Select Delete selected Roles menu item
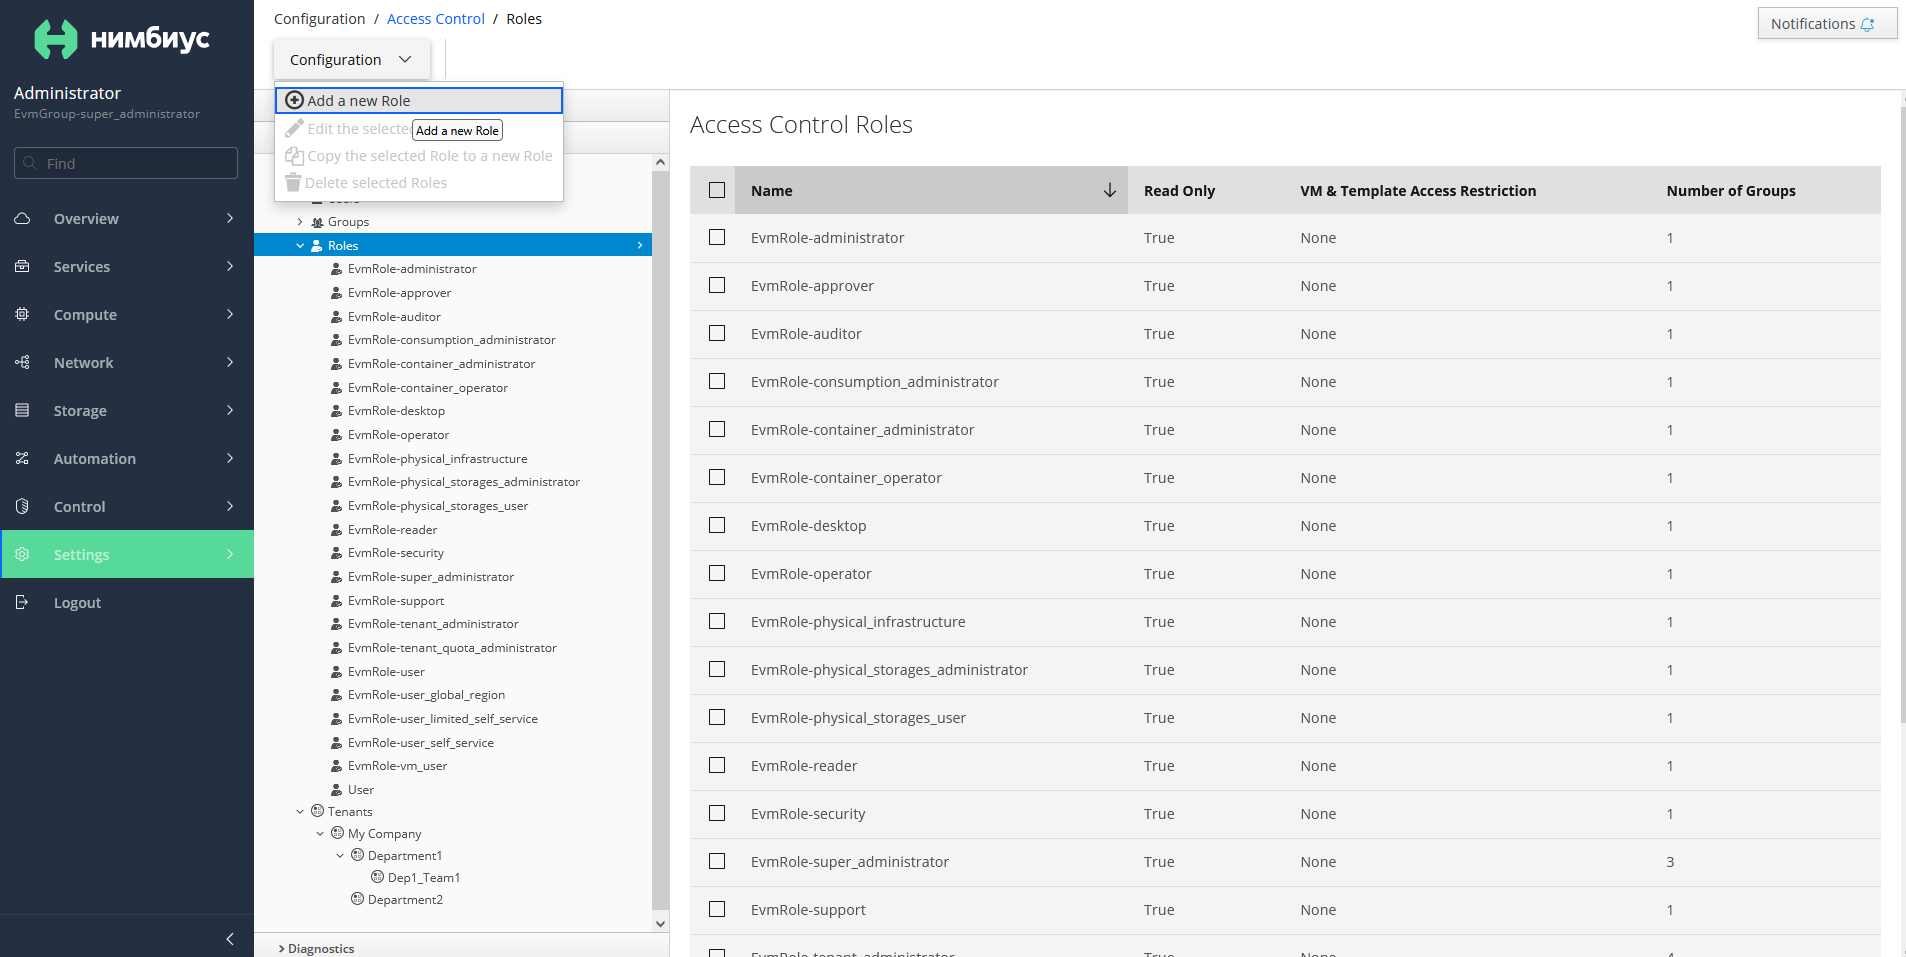This screenshot has height=957, width=1906. click(x=419, y=182)
